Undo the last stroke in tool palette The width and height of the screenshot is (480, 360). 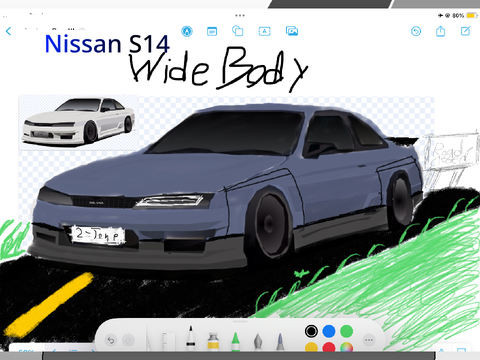coord(111,340)
